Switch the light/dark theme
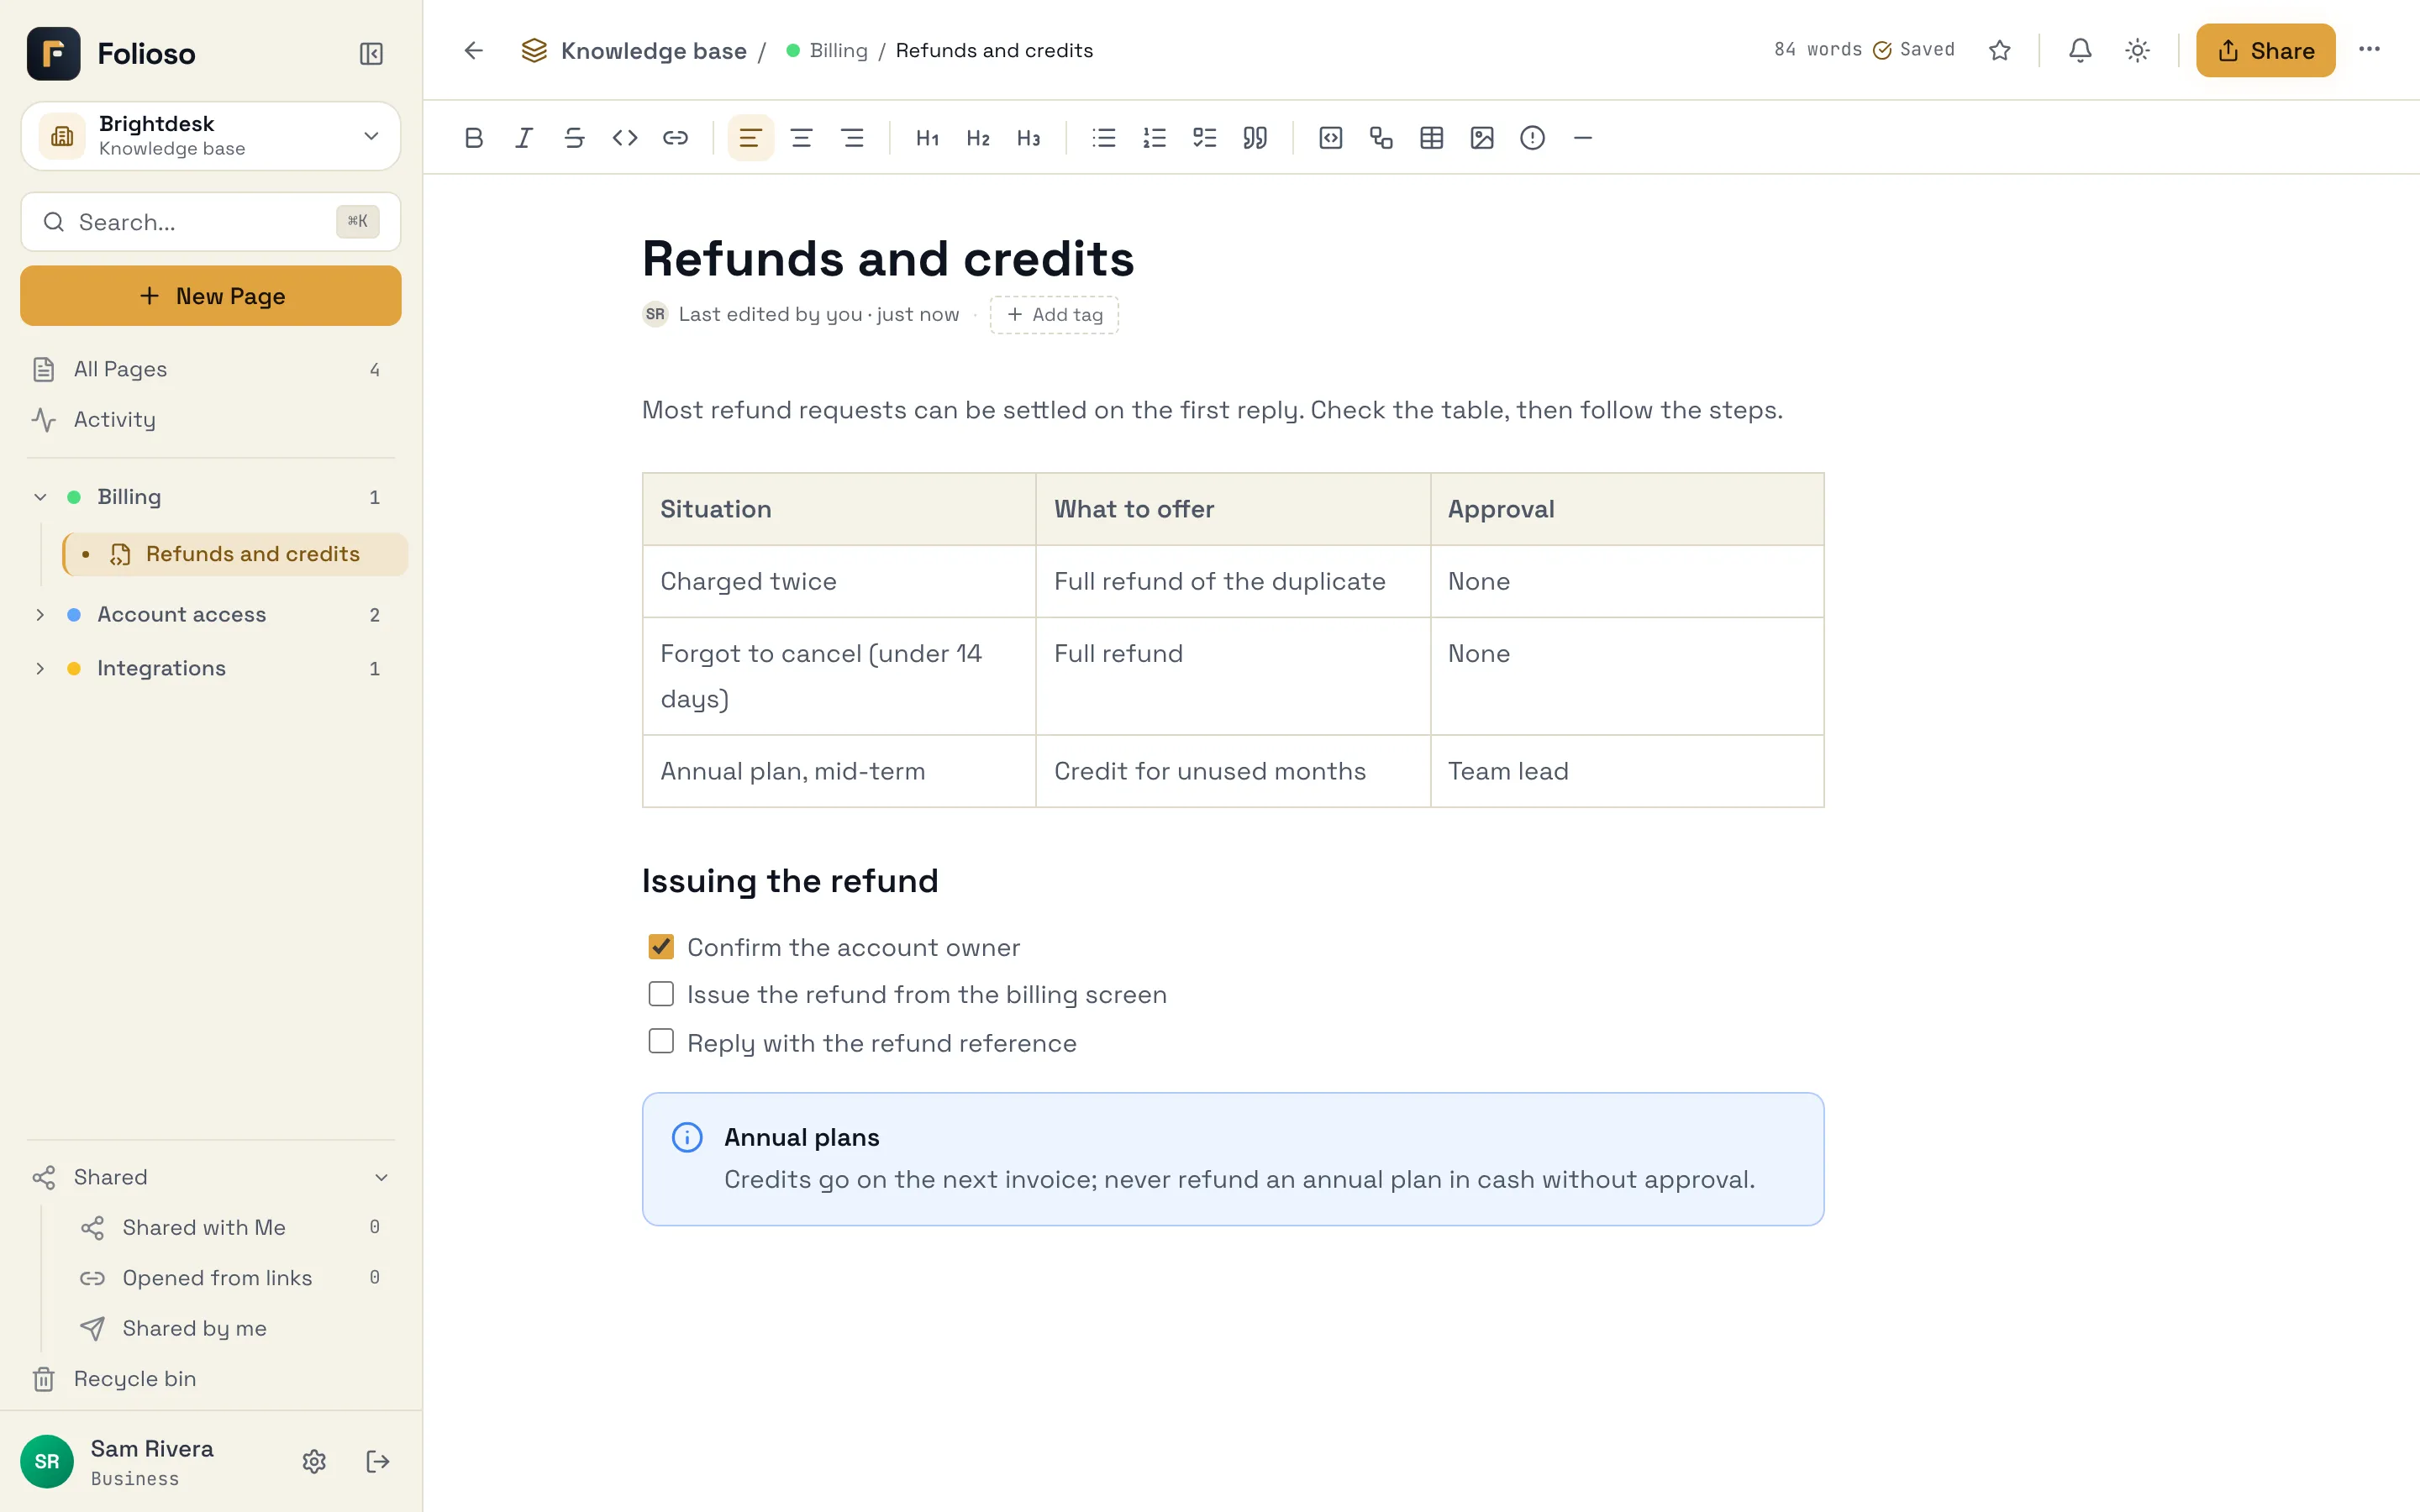This screenshot has width=2420, height=1512. tap(2137, 50)
